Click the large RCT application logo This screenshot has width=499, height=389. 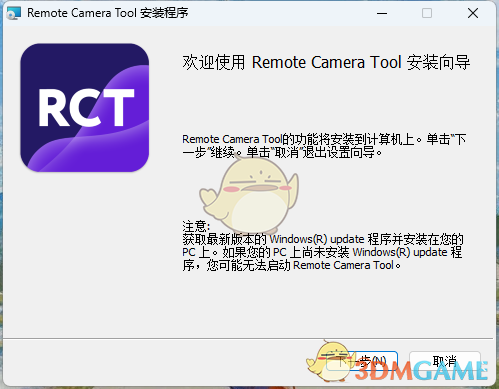[85, 107]
